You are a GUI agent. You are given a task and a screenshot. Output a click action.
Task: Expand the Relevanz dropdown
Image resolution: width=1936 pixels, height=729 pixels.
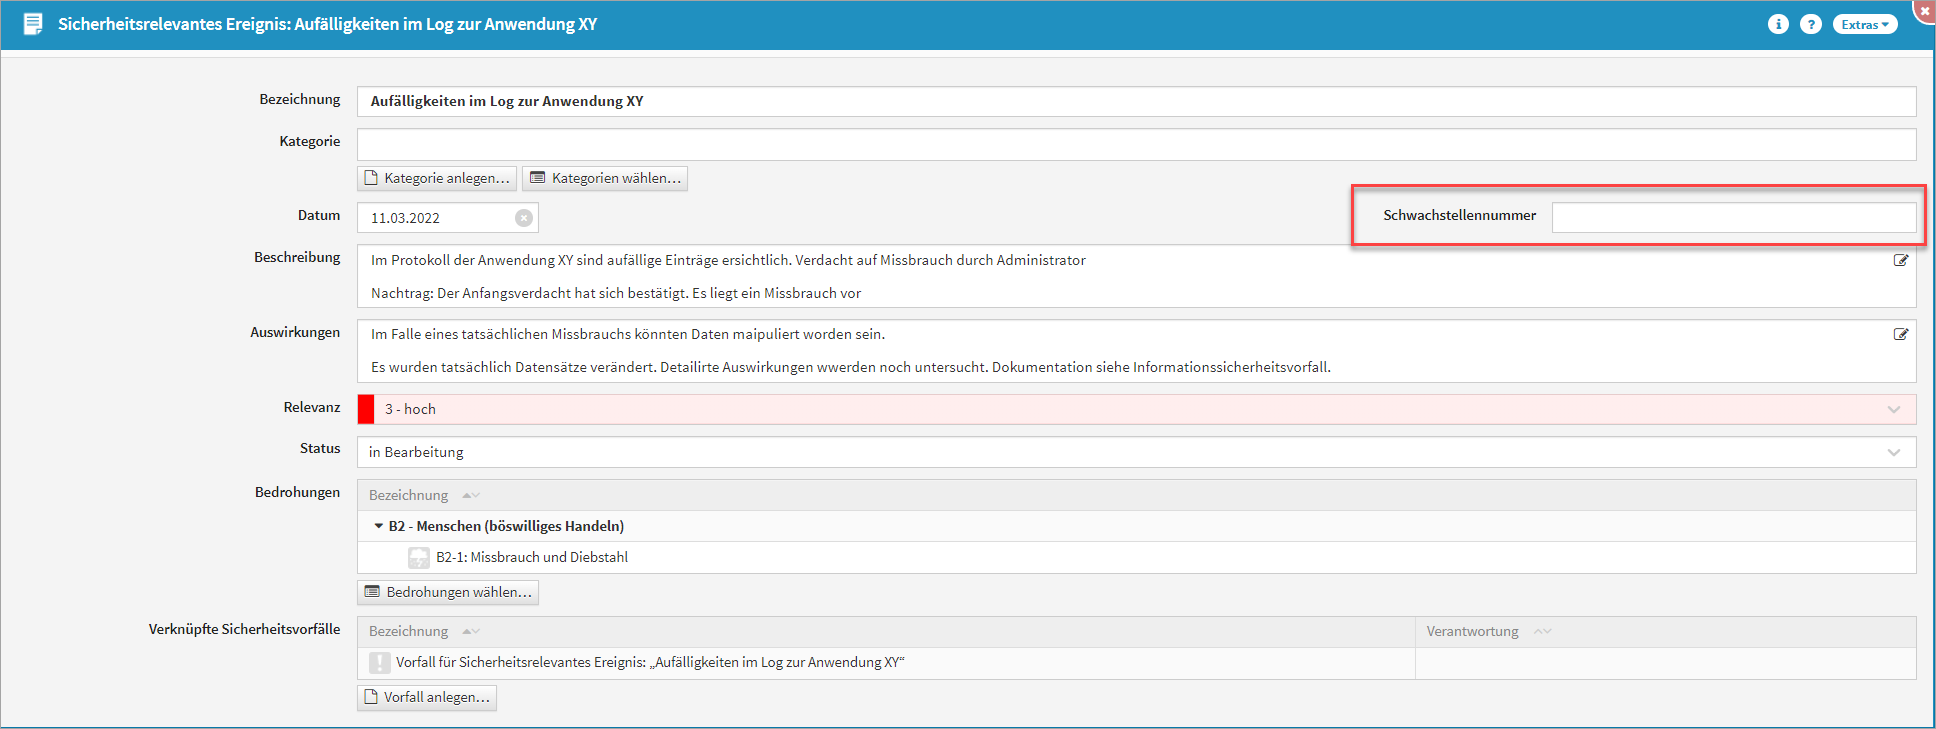pos(1893,410)
